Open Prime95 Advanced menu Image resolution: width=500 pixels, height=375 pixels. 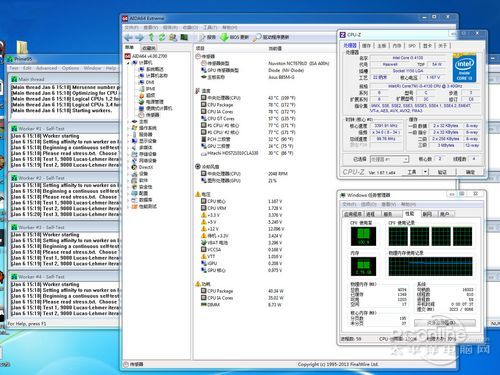pos(46,68)
